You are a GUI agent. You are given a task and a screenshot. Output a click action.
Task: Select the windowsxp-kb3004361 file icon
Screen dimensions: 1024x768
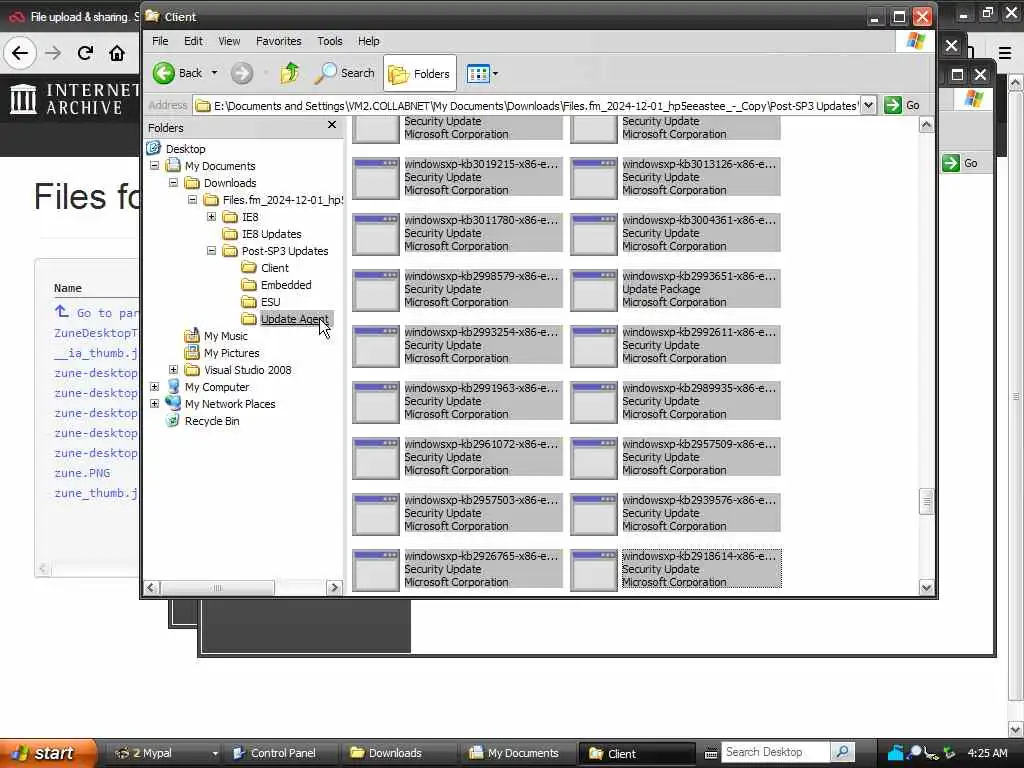594,234
